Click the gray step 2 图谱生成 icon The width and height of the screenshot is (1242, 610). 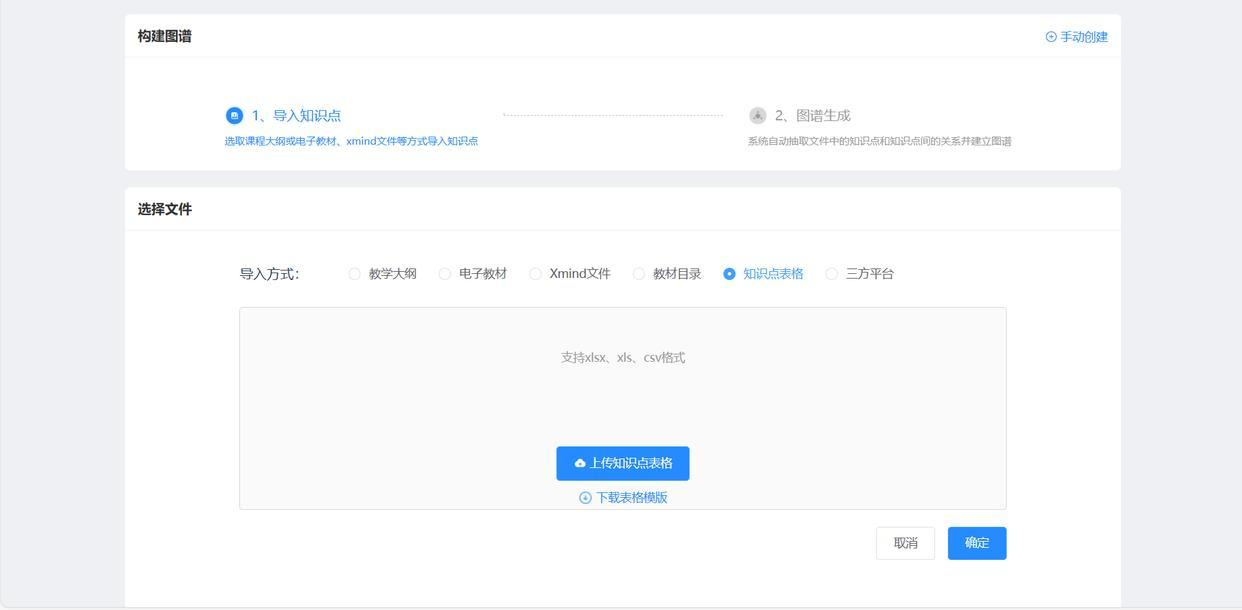pos(757,116)
